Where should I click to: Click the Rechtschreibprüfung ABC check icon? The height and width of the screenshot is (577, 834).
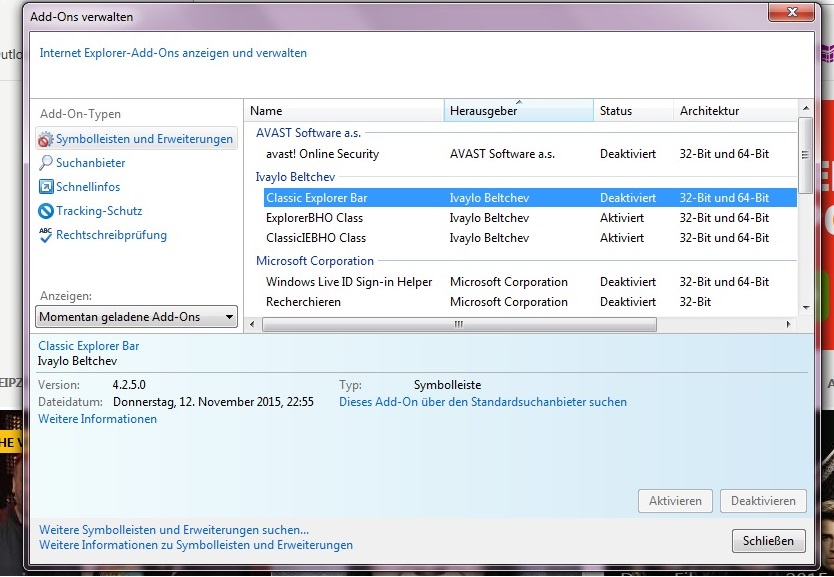pyautogui.click(x=46, y=235)
